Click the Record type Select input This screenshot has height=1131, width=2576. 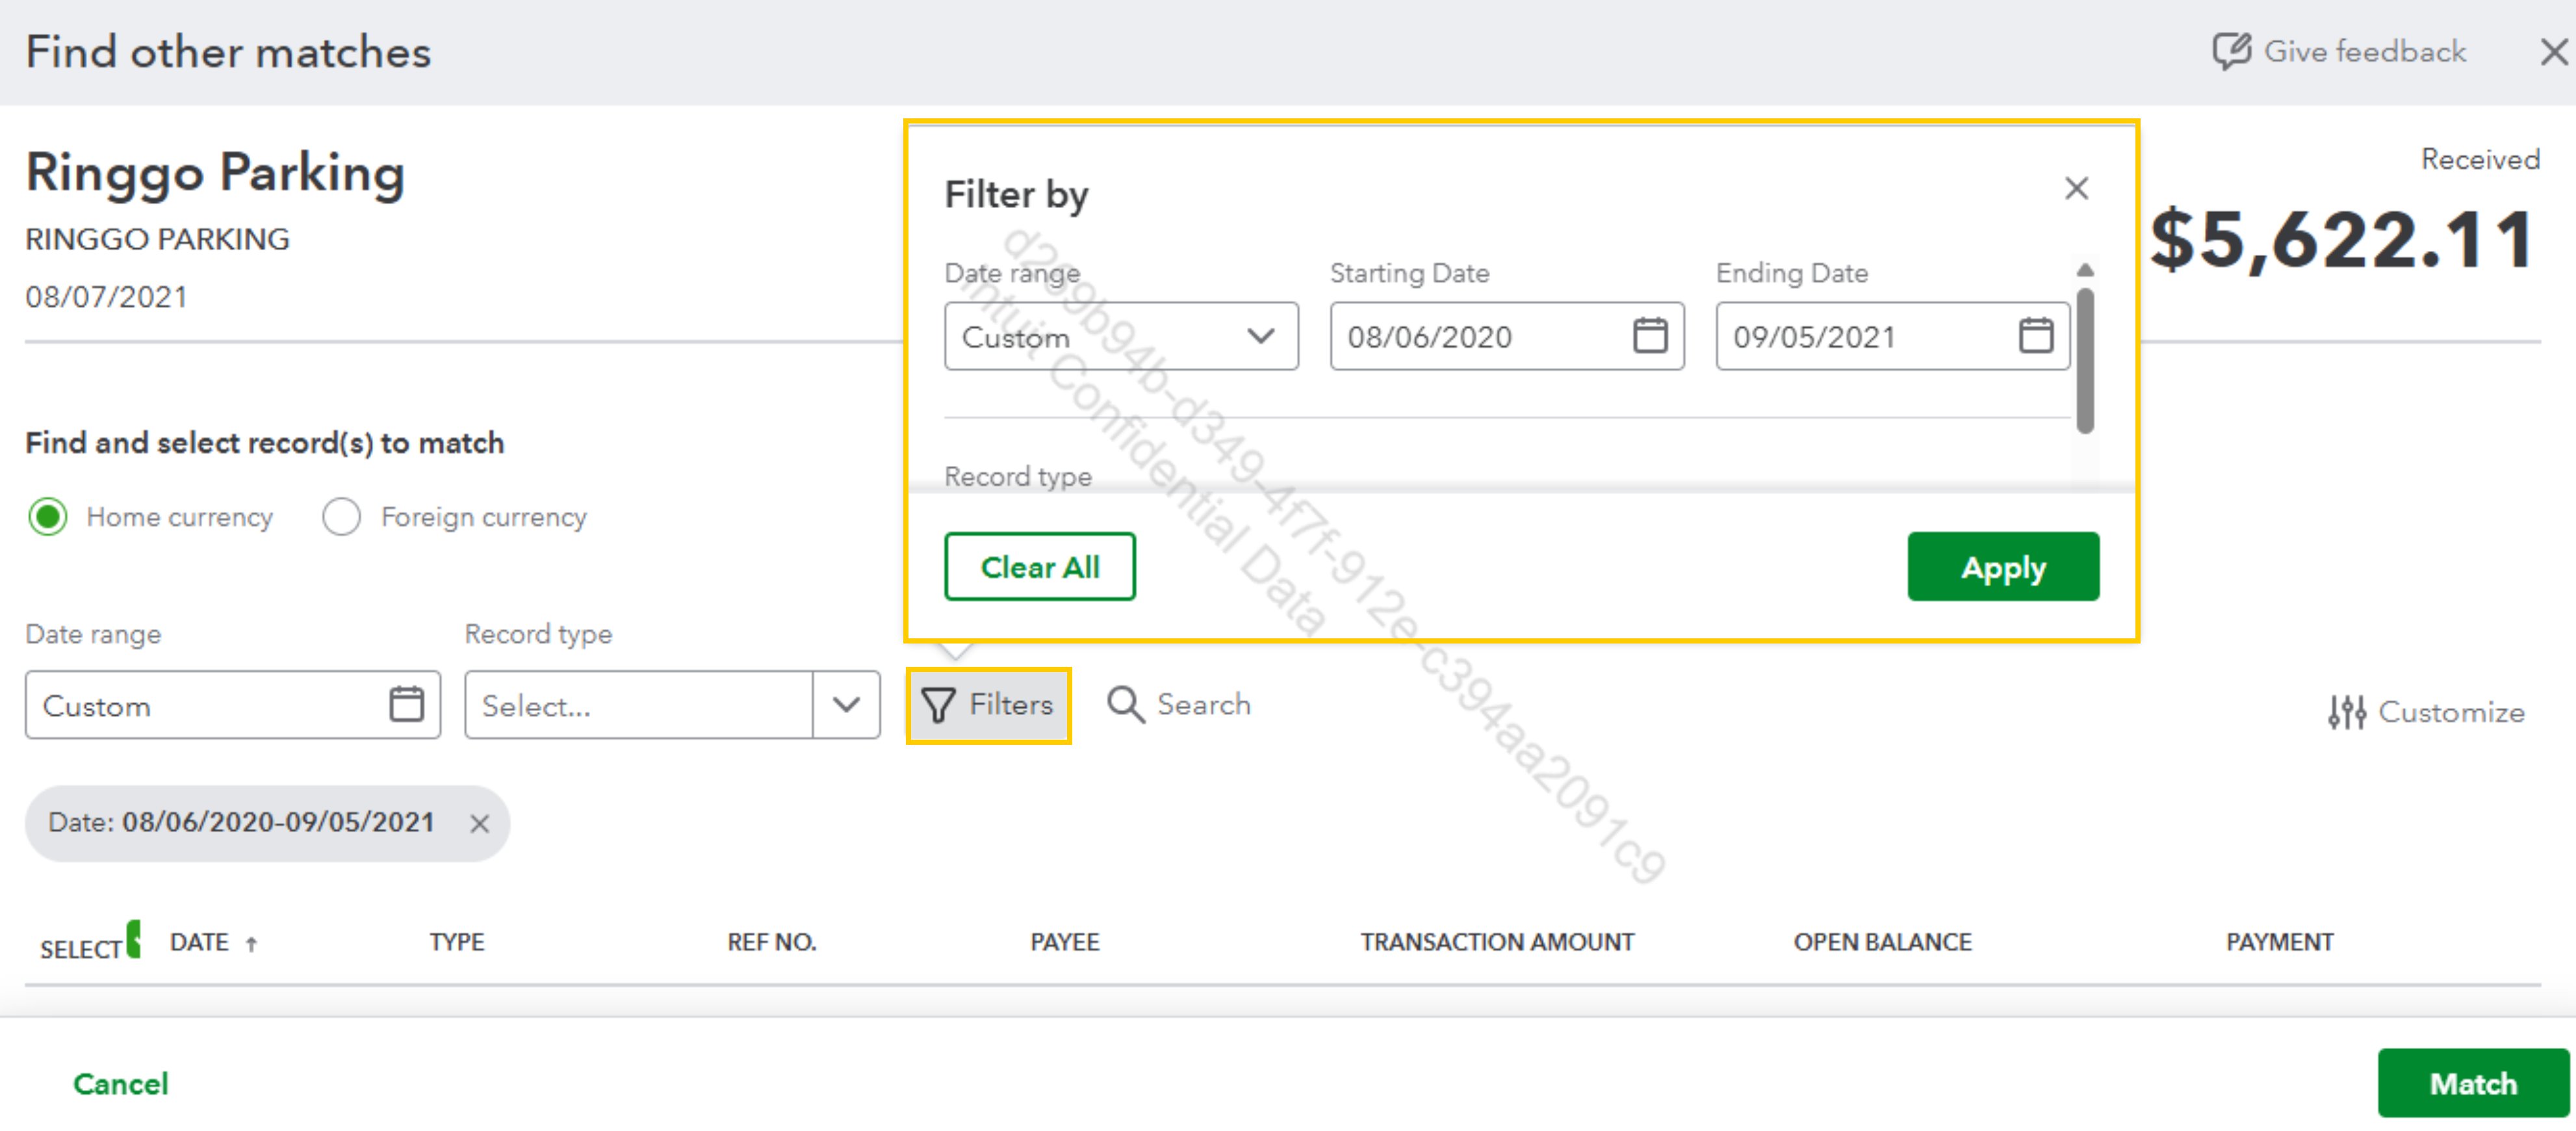[639, 705]
